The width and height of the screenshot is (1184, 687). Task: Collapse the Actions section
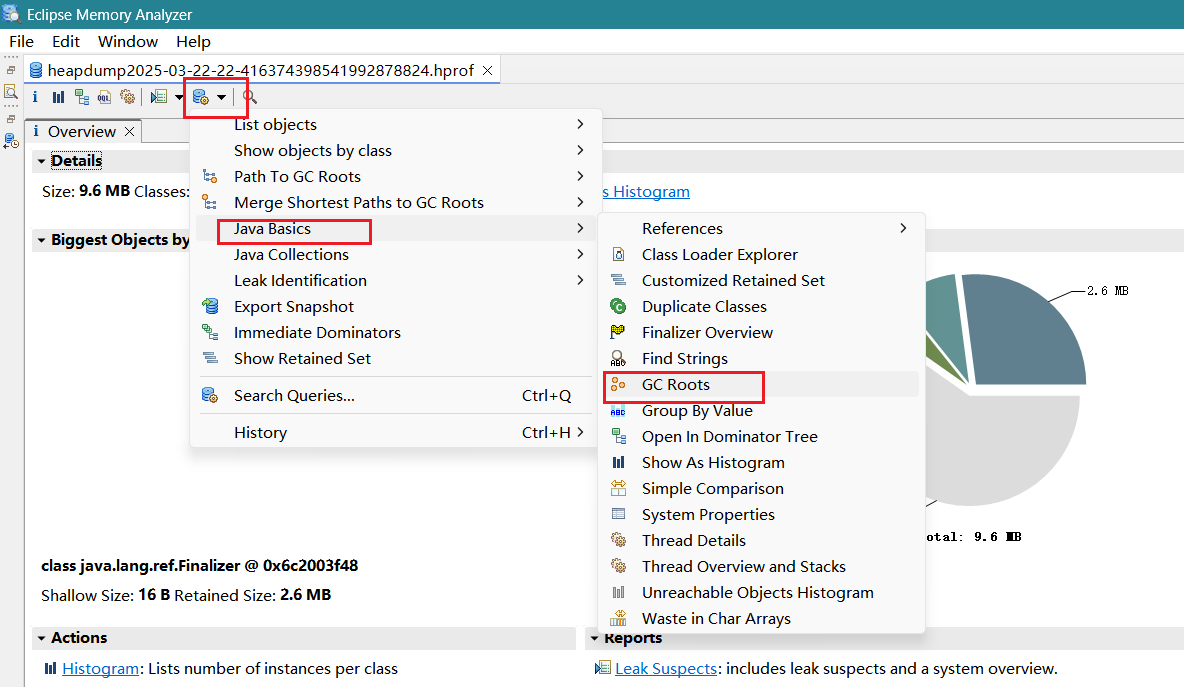point(42,638)
